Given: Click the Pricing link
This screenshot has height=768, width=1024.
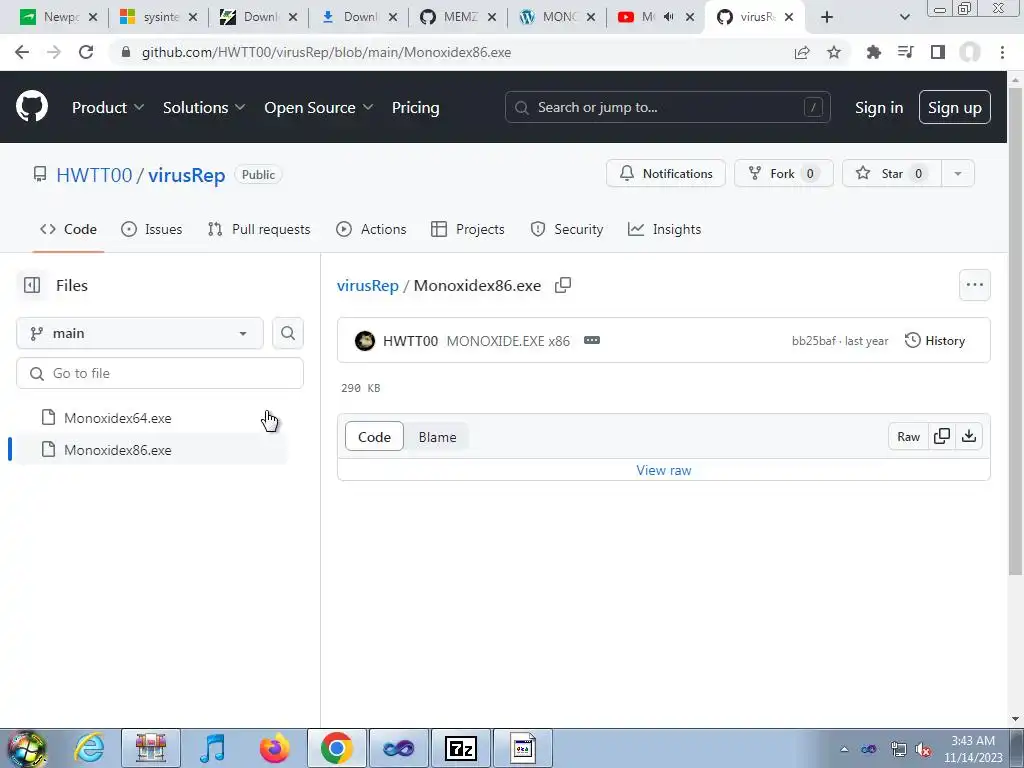Looking at the screenshot, I should tap(415, 107).
